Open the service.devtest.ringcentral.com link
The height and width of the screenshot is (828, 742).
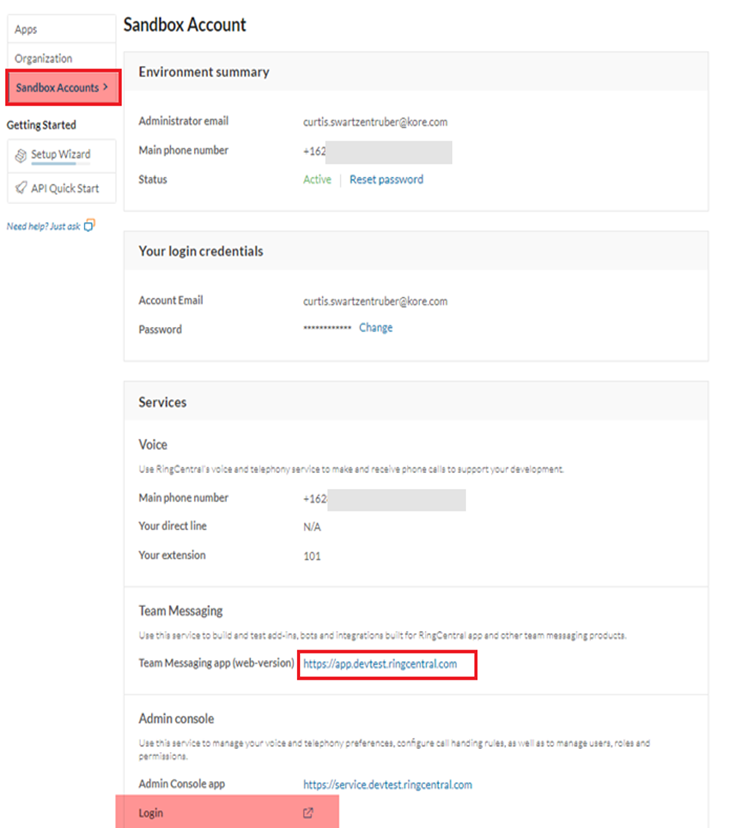coord(387,785)
